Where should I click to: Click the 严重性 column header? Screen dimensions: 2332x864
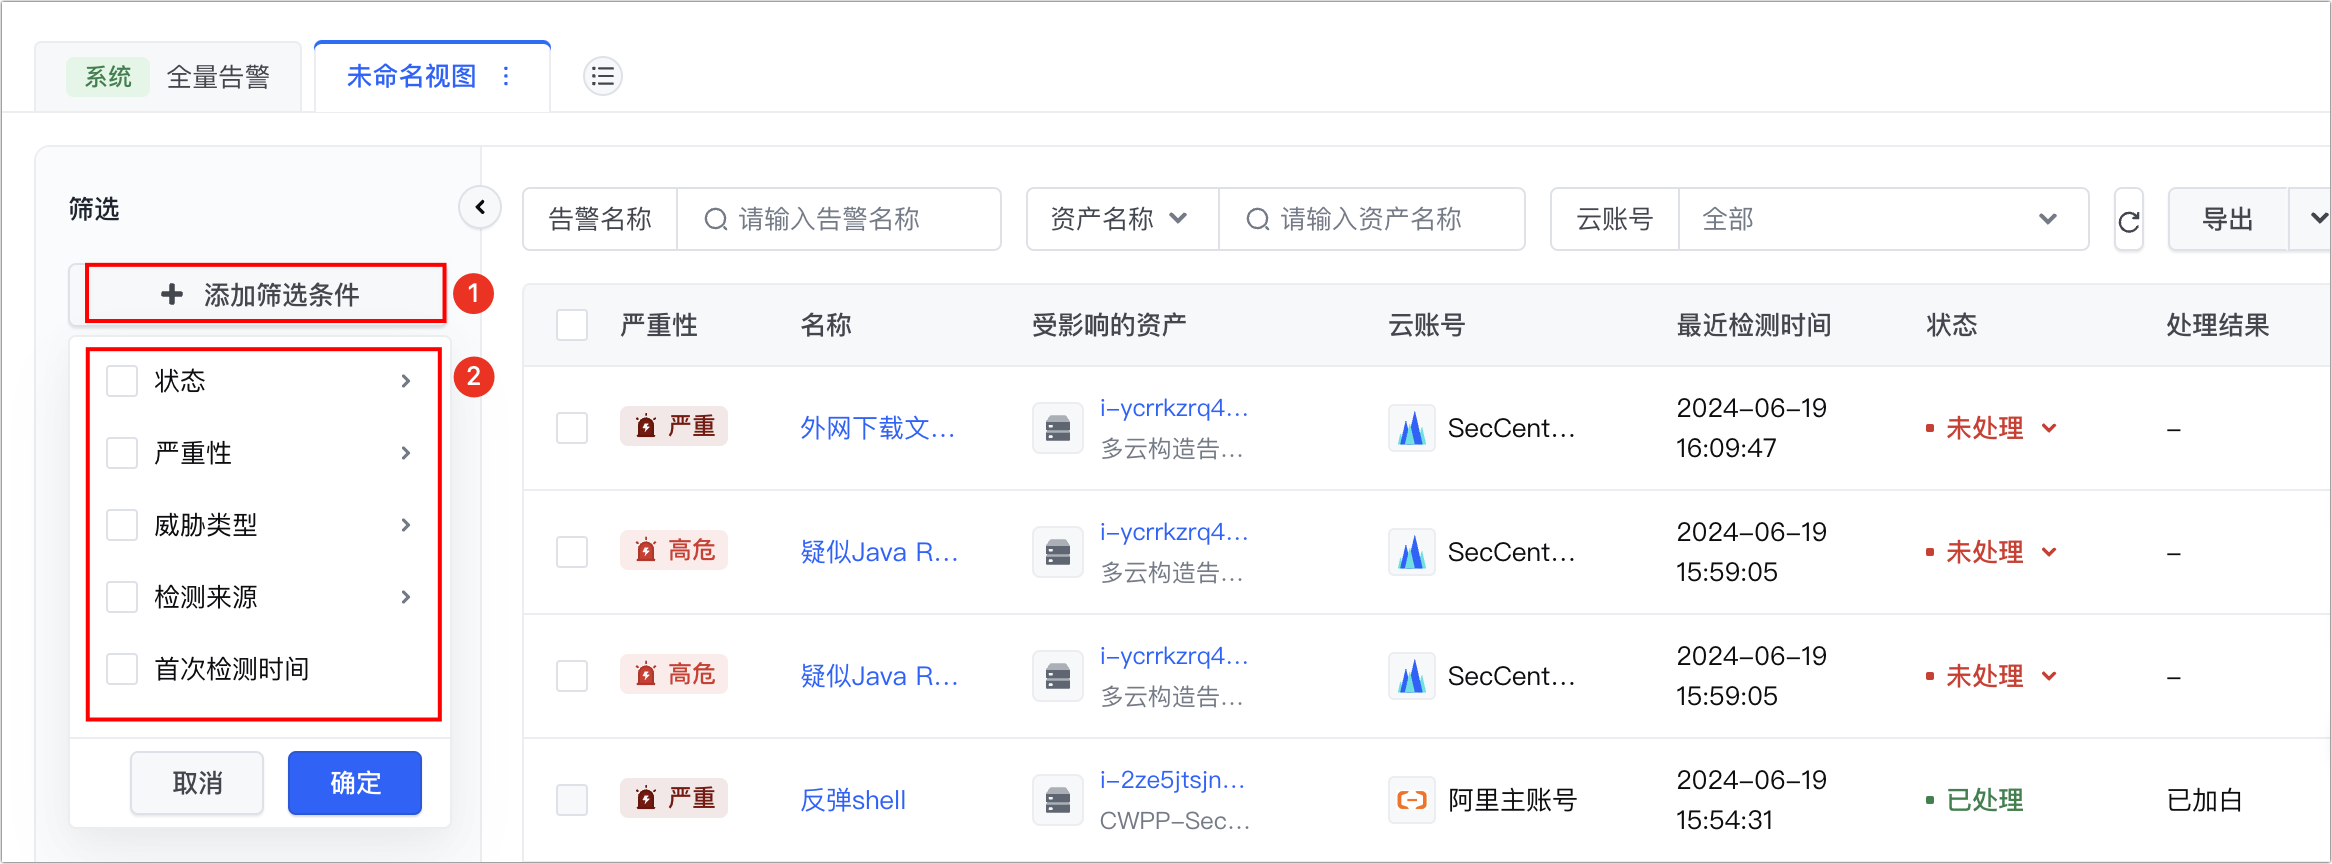[x=659, y=325]
